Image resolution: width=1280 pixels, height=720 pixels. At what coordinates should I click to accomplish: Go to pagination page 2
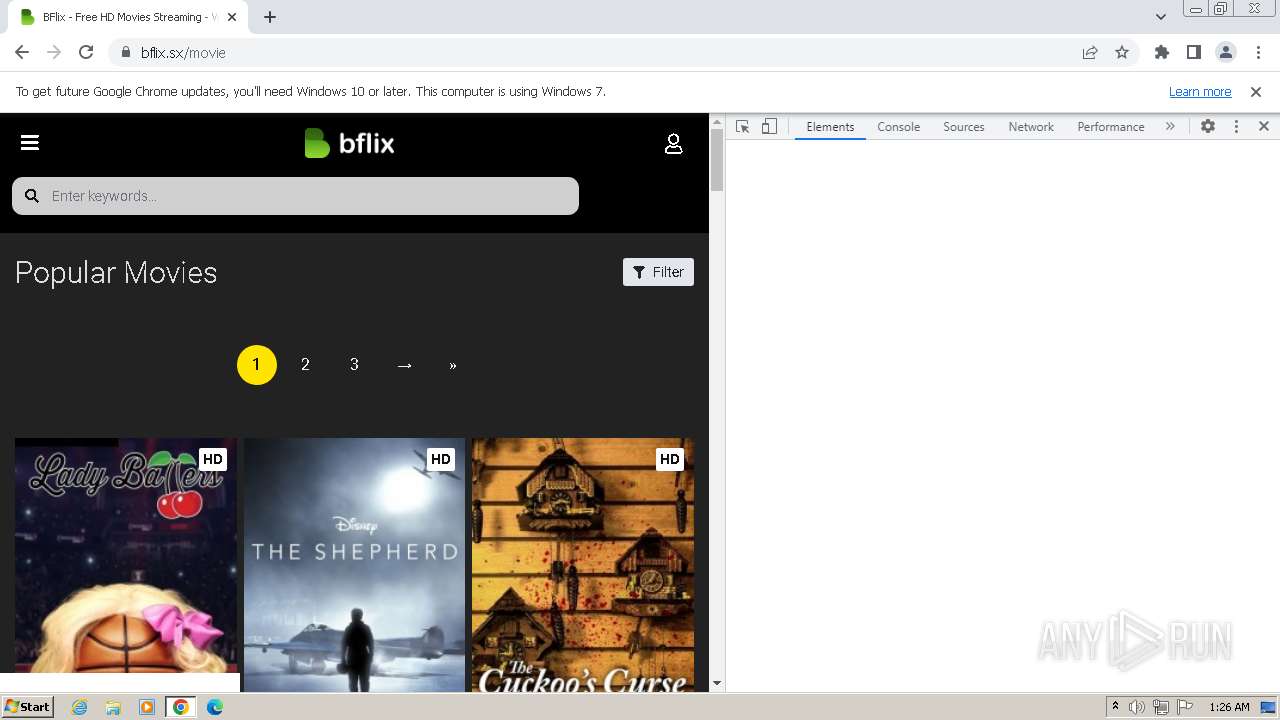305,365
